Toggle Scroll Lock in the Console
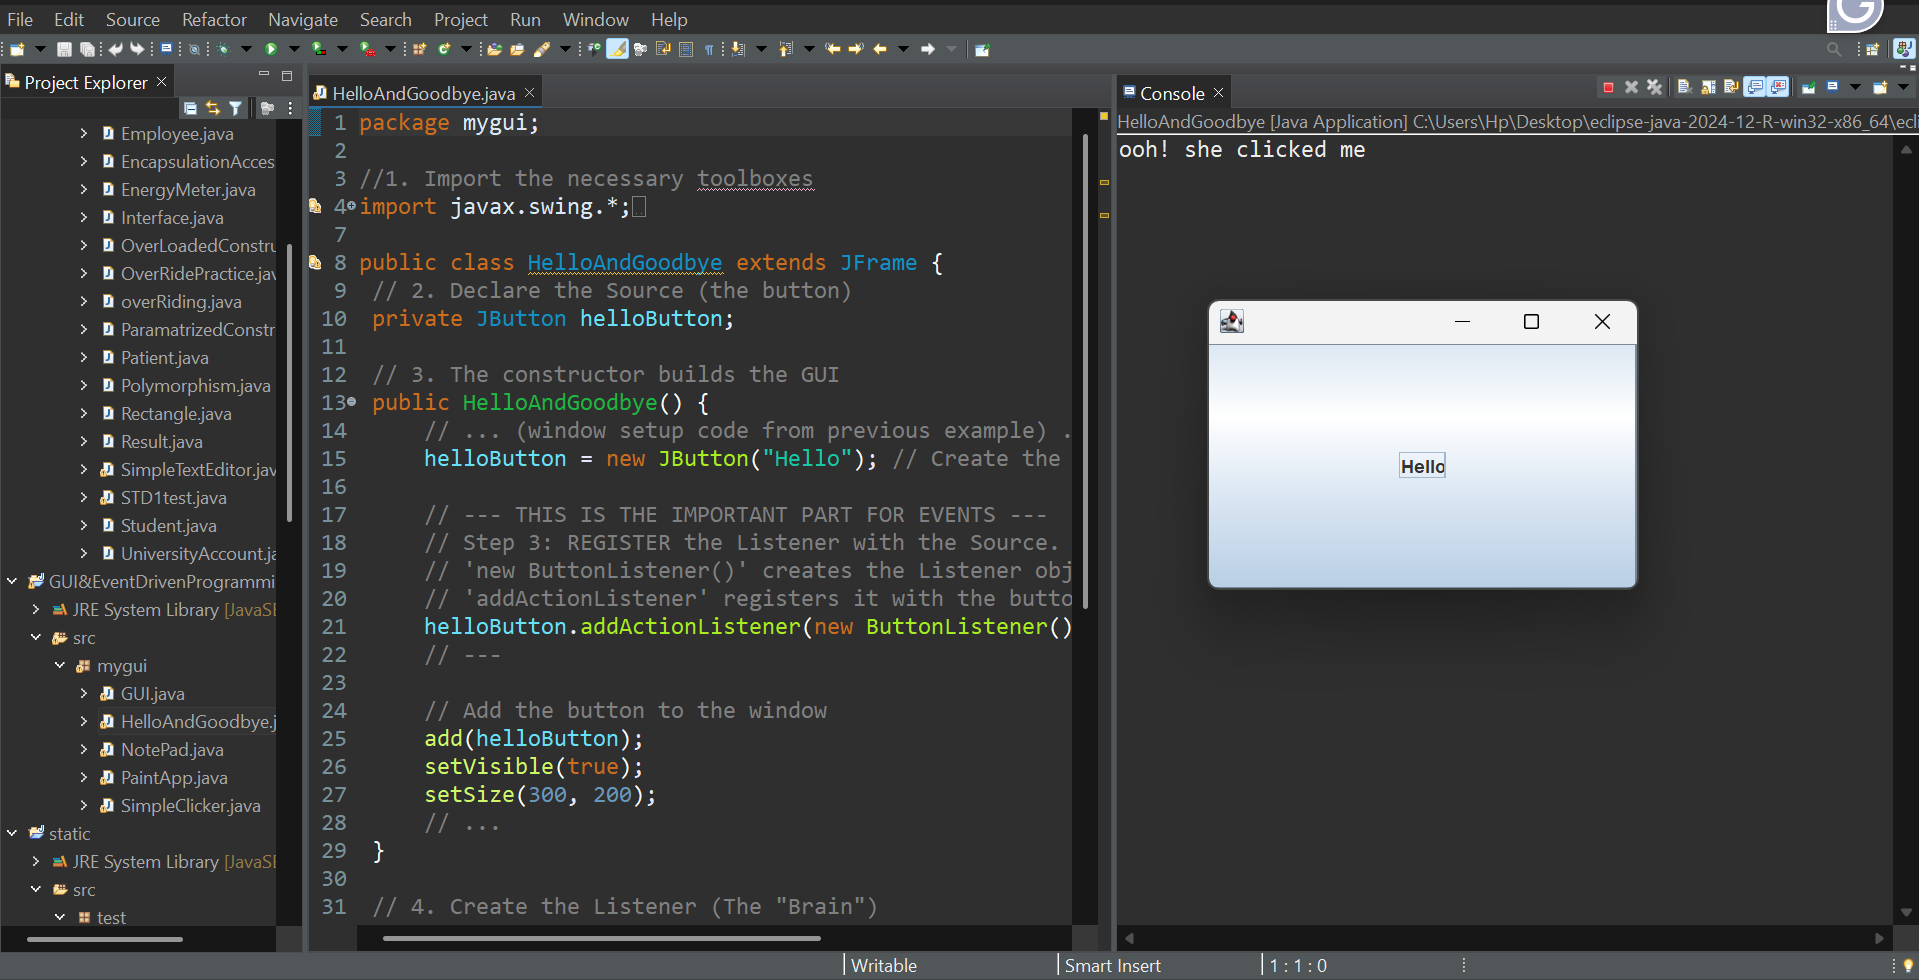 tap(1708, 87)
